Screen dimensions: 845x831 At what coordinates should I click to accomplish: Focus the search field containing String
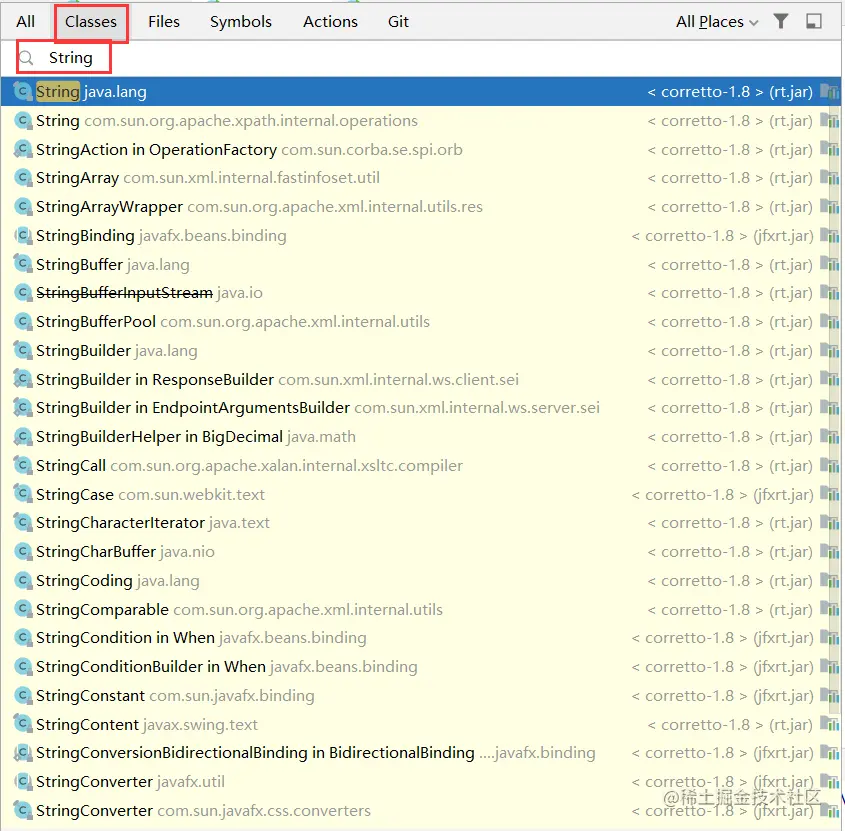pyautogui.click(x=420, y=58)
